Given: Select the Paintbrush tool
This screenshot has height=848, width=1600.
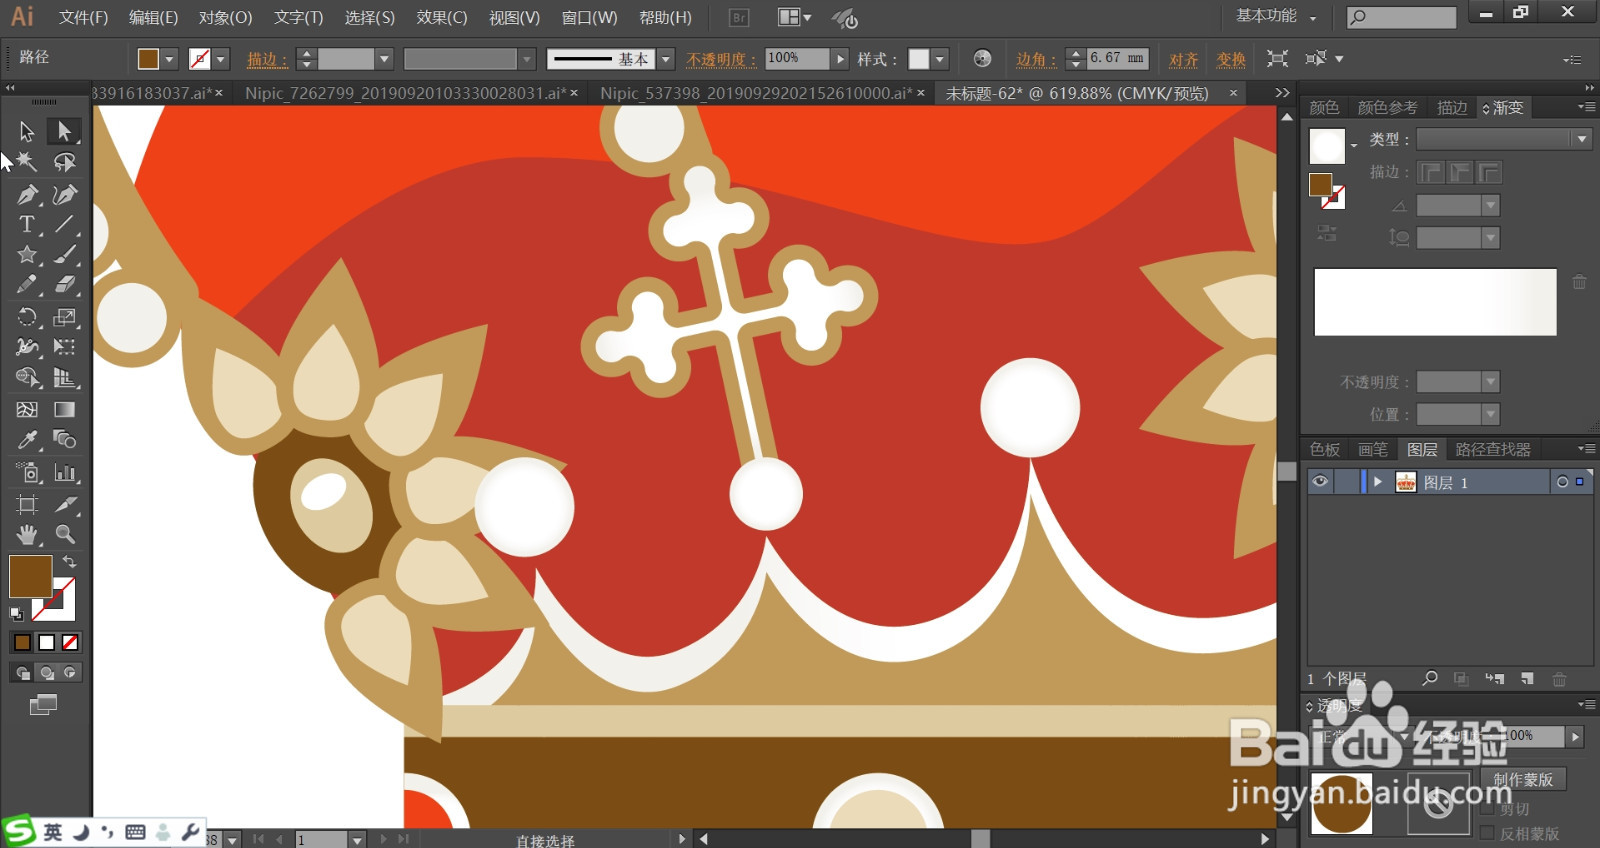Looking at the screenshot, I should (x=65, y=255).
